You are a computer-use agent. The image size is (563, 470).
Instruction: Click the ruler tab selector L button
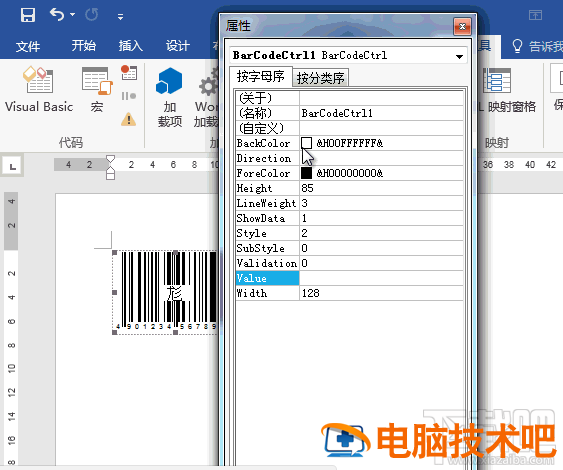[13, 166]
